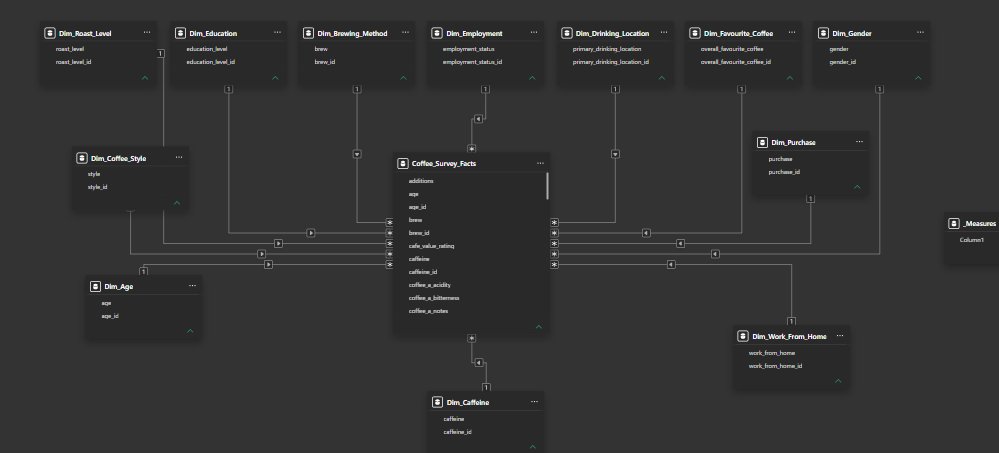Open more options for Dim_Roast_Level
The width and height of the screenshot is (999, 453).
pyautogui.click(x=147, y=32)
